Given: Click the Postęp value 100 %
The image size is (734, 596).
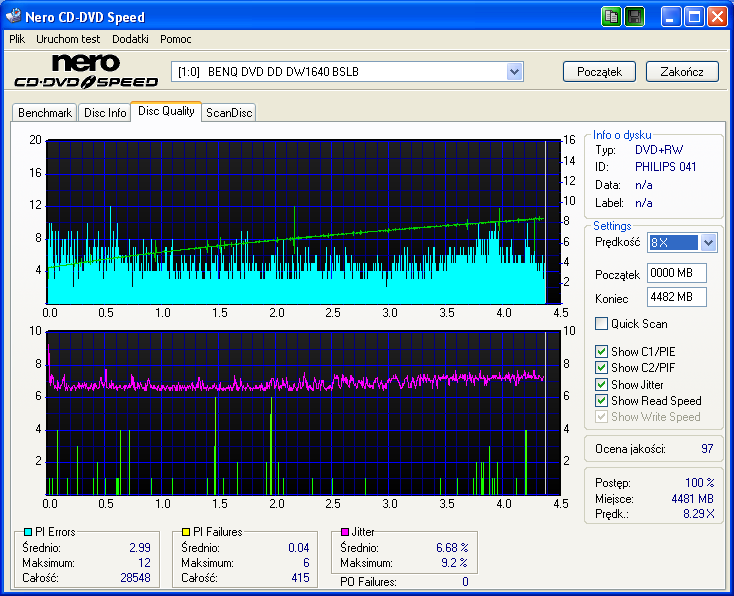Looking at the screenshot, I should point(700,483).
